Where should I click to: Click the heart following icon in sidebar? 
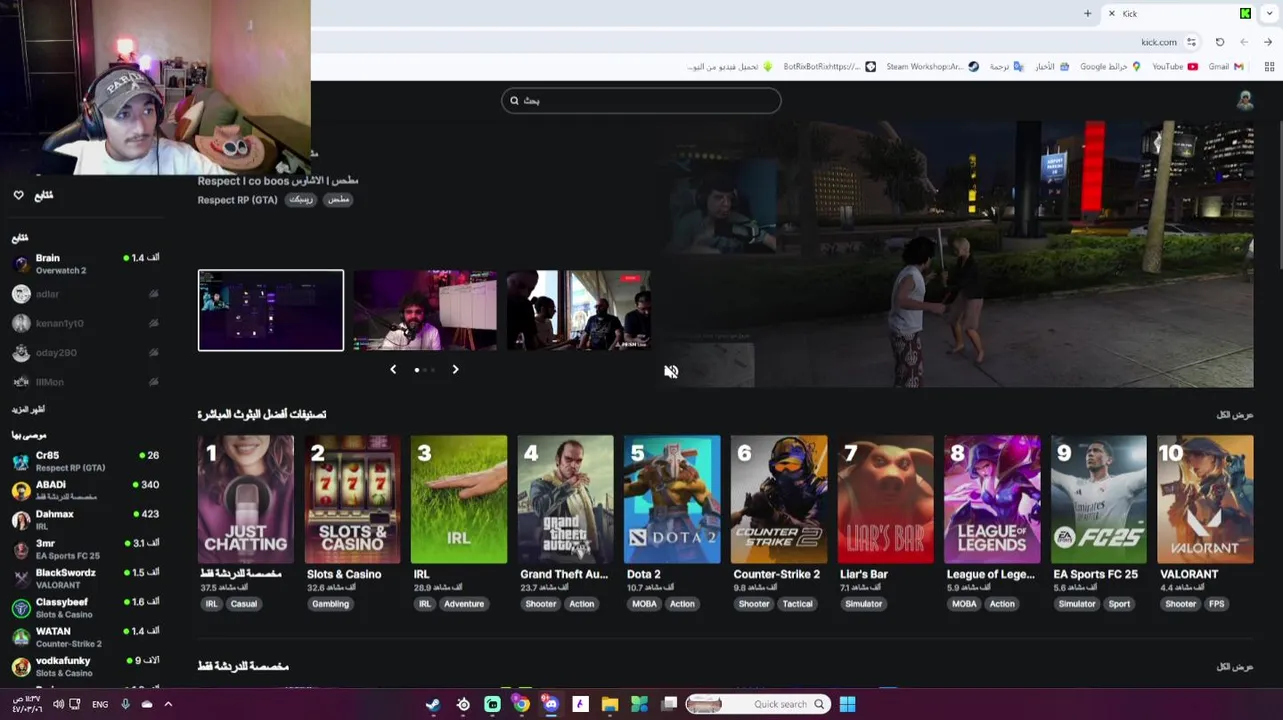pyautogui.click(x=18, y=195)
